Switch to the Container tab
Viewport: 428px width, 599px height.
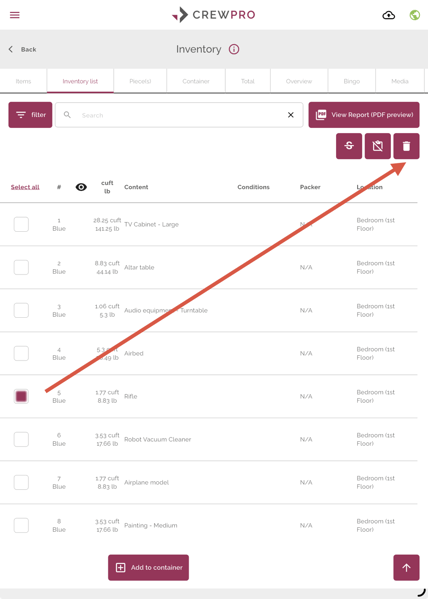[x=196, y=81]
